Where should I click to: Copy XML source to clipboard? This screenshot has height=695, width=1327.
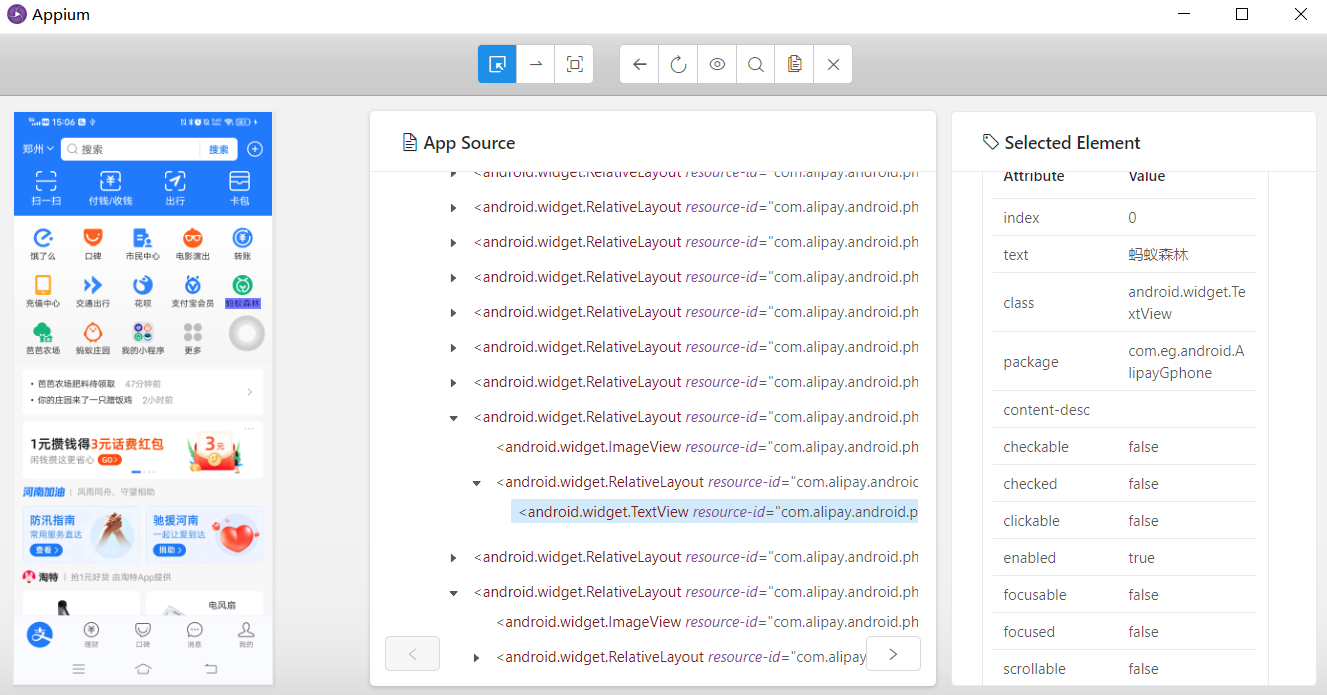[x=794, y=64]
